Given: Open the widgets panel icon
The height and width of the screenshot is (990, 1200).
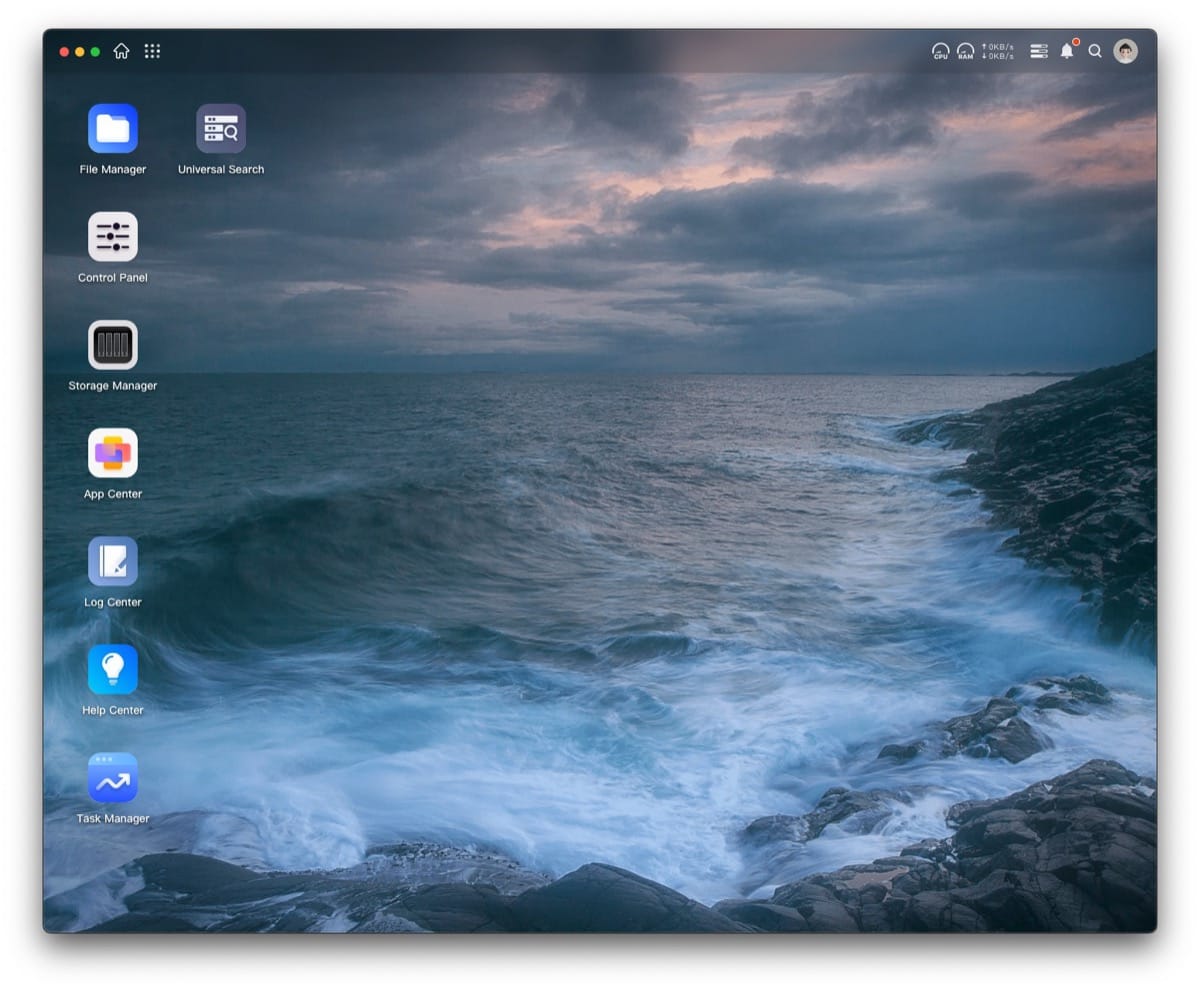Looking at the screenshot, I should [x=1038, y=51].
